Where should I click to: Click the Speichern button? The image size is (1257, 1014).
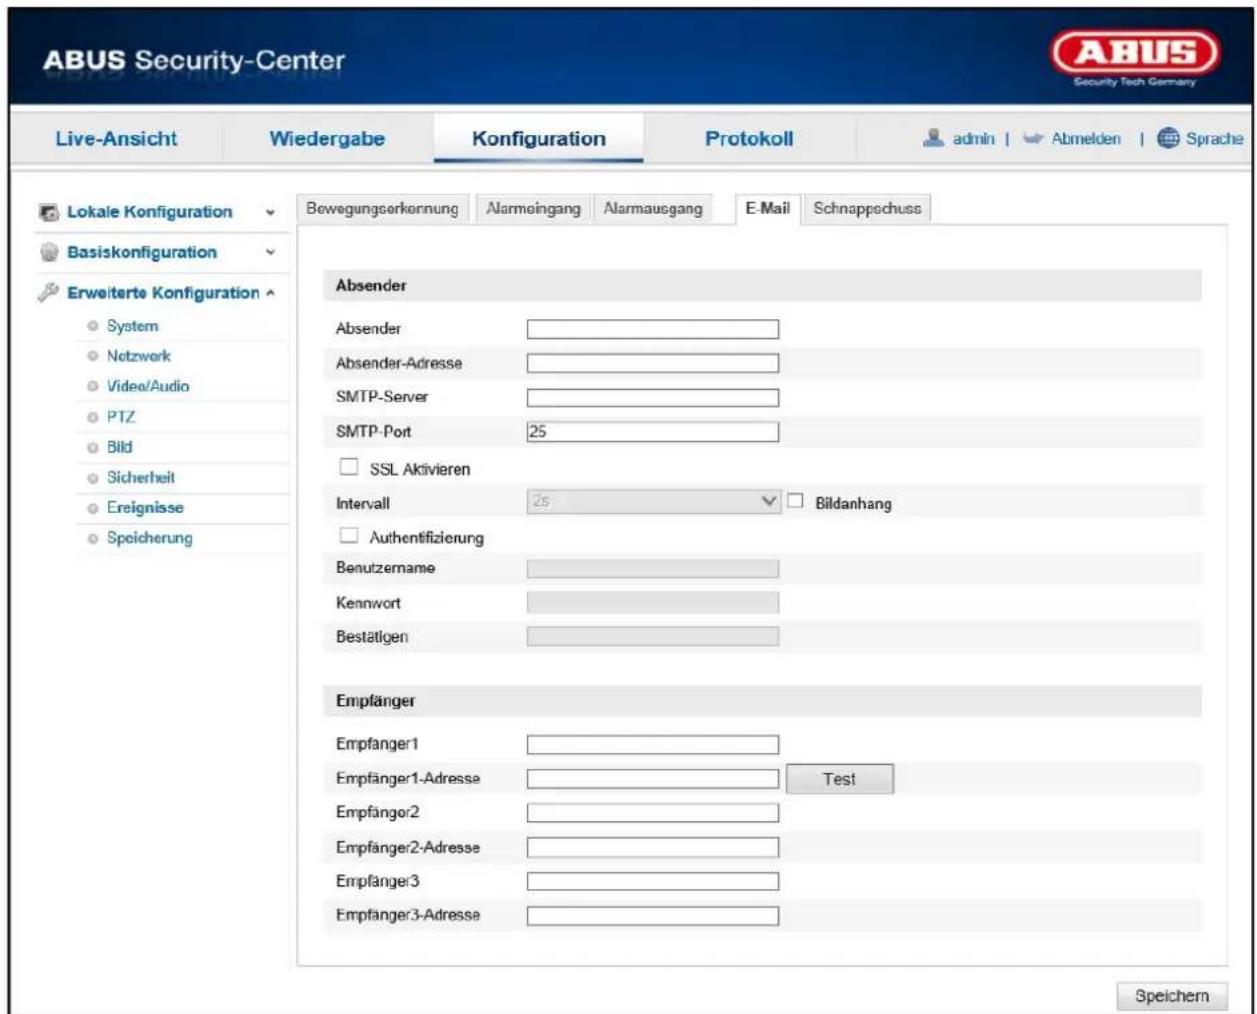pos(1171,996)
